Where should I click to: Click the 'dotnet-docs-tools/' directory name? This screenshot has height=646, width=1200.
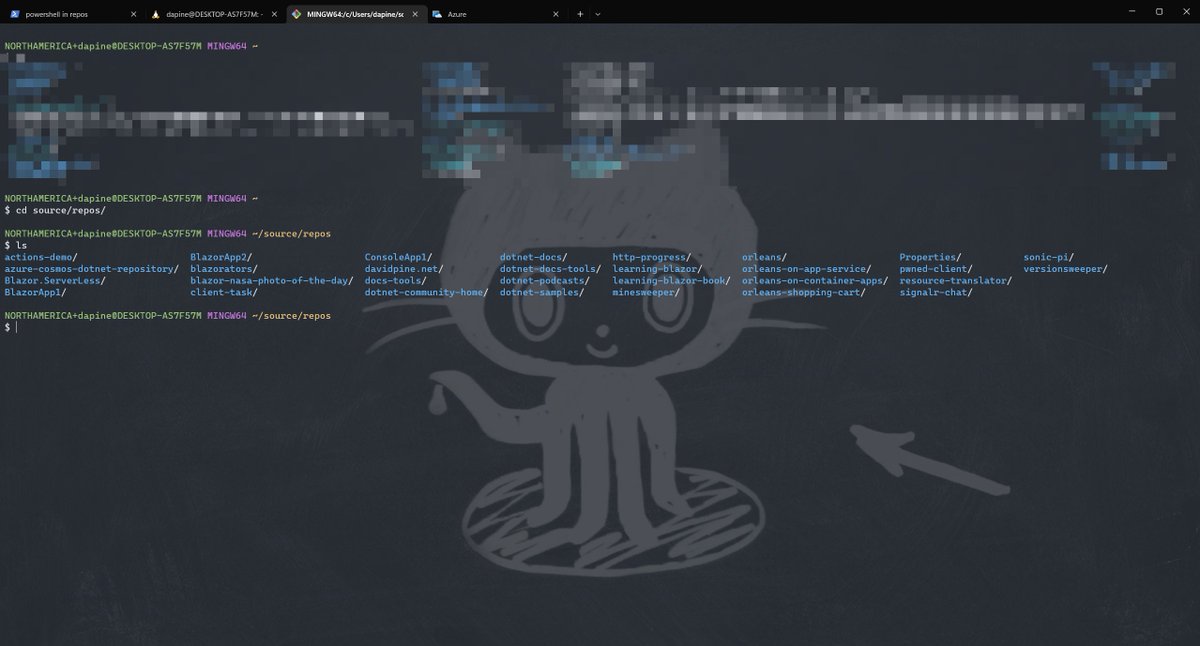pos(551,269)
